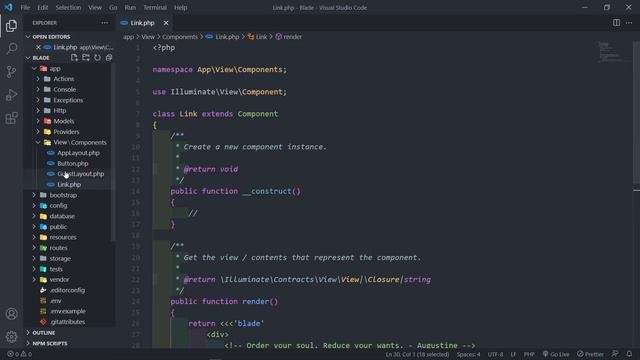This screenshot has width=640, height=360.
Task: Expand the Console folder
Action: coord(64,89)
